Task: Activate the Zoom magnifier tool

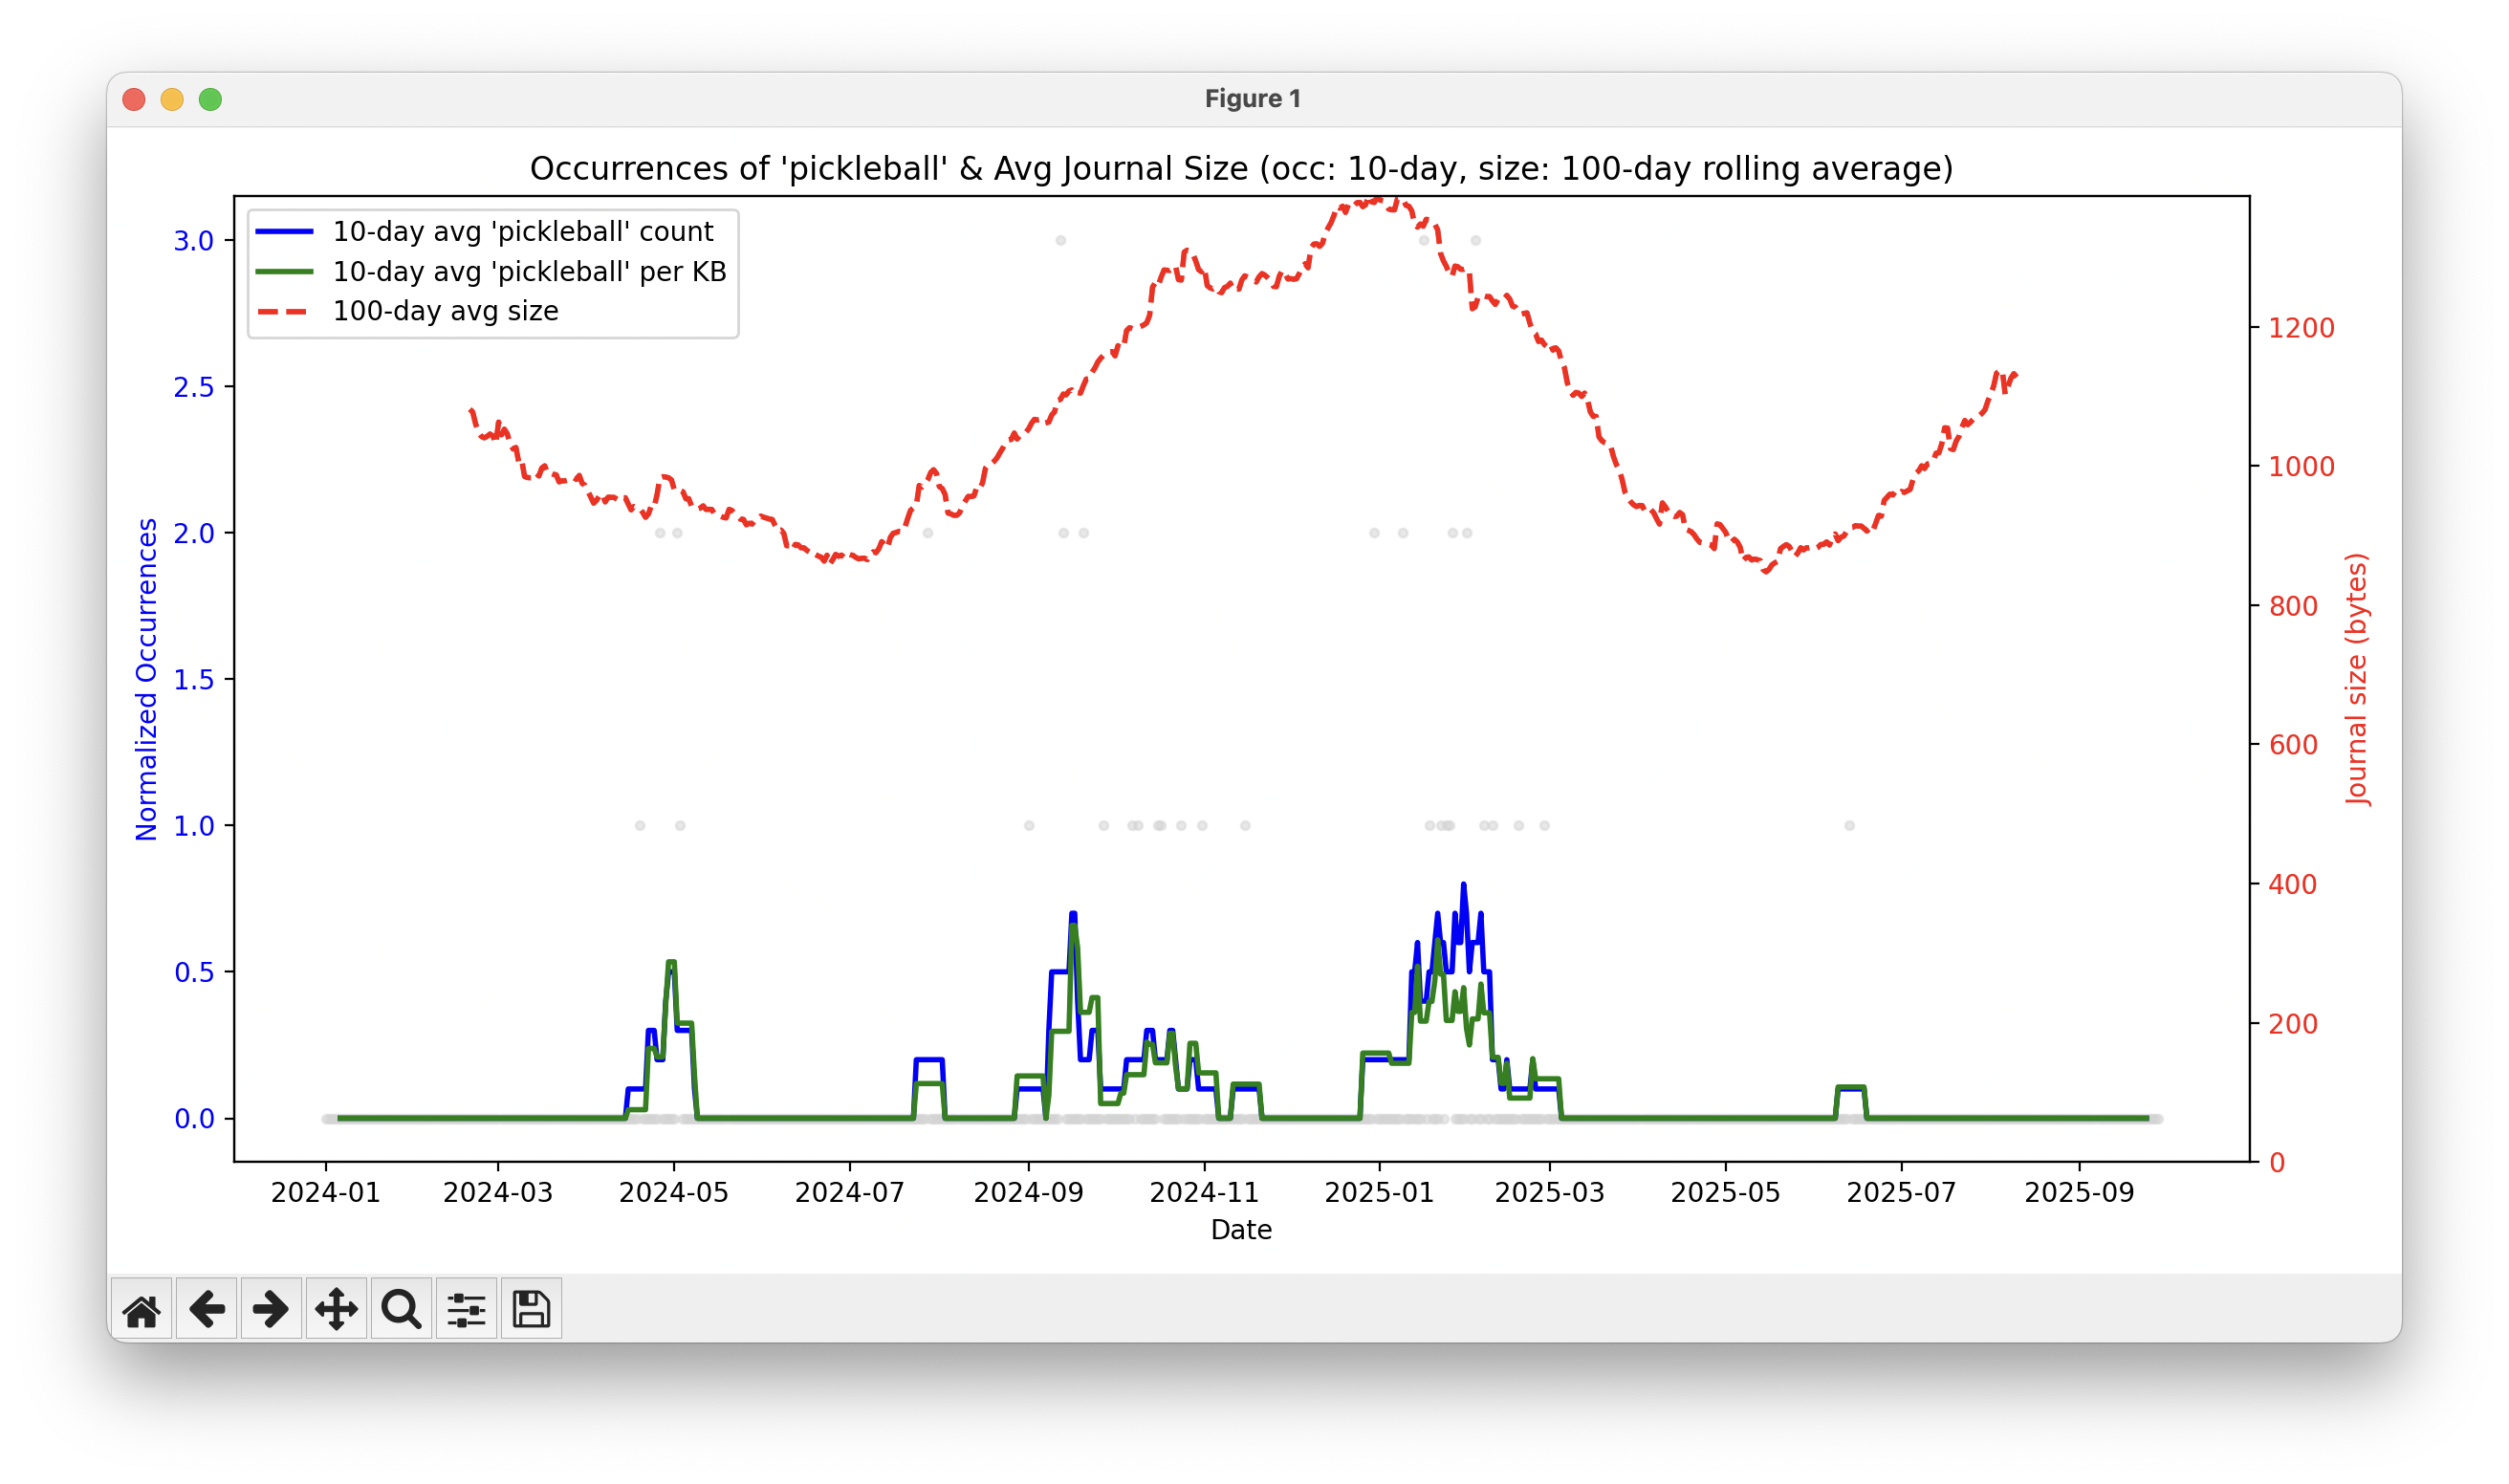Action: 401,1309
